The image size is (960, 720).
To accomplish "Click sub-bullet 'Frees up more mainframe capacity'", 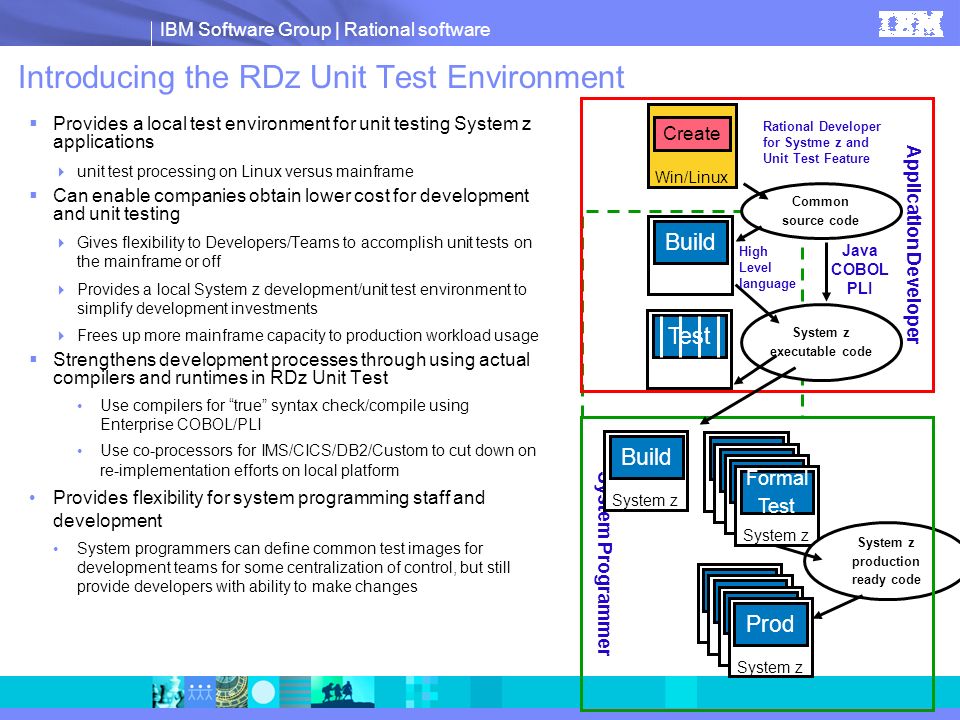I will (308, 336).
